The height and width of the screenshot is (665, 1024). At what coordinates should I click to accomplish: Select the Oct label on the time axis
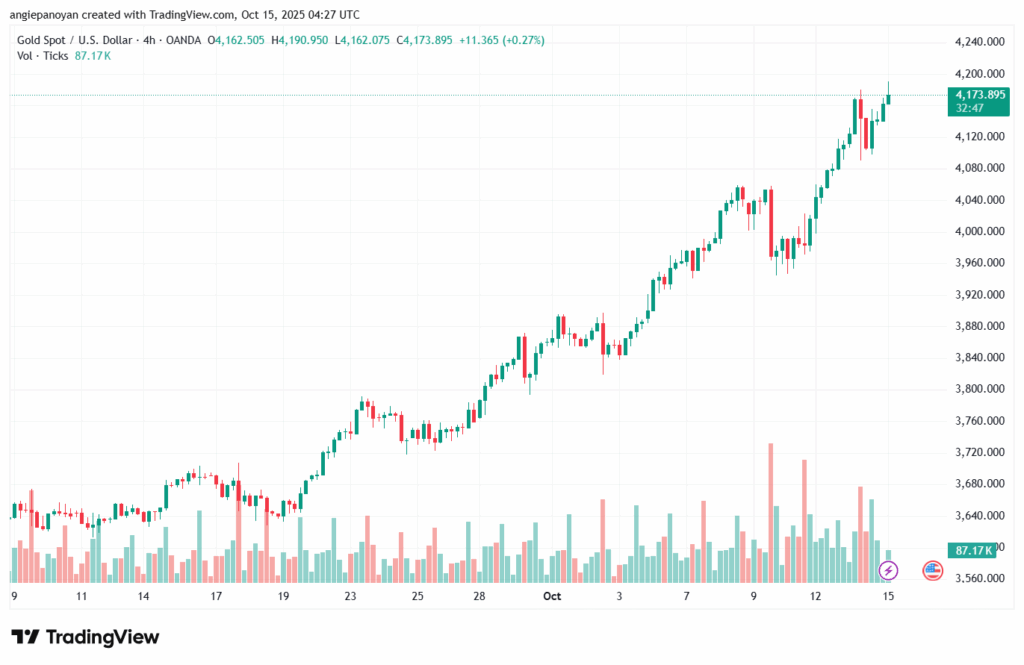(553, 596)
